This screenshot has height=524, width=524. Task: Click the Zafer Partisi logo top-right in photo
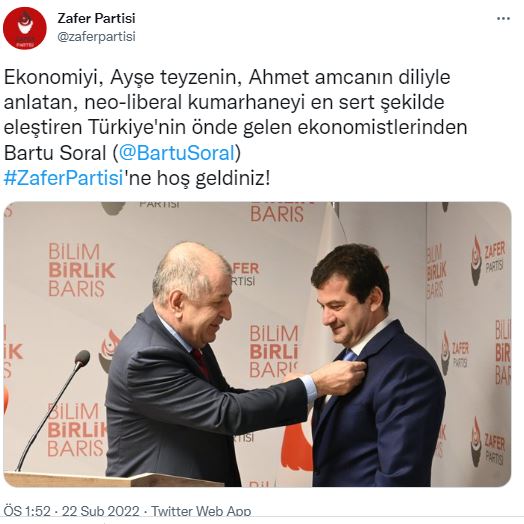pos(488,260)
